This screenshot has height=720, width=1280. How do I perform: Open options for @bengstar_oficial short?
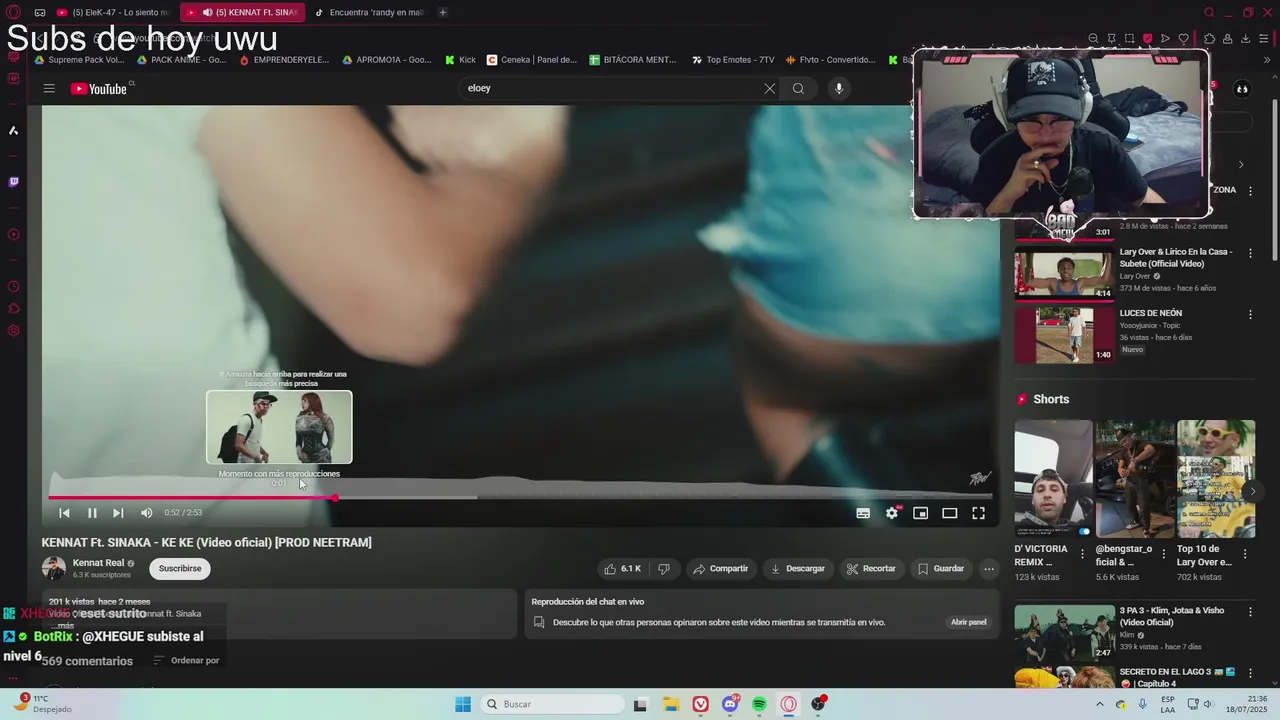pos(1163,554)
